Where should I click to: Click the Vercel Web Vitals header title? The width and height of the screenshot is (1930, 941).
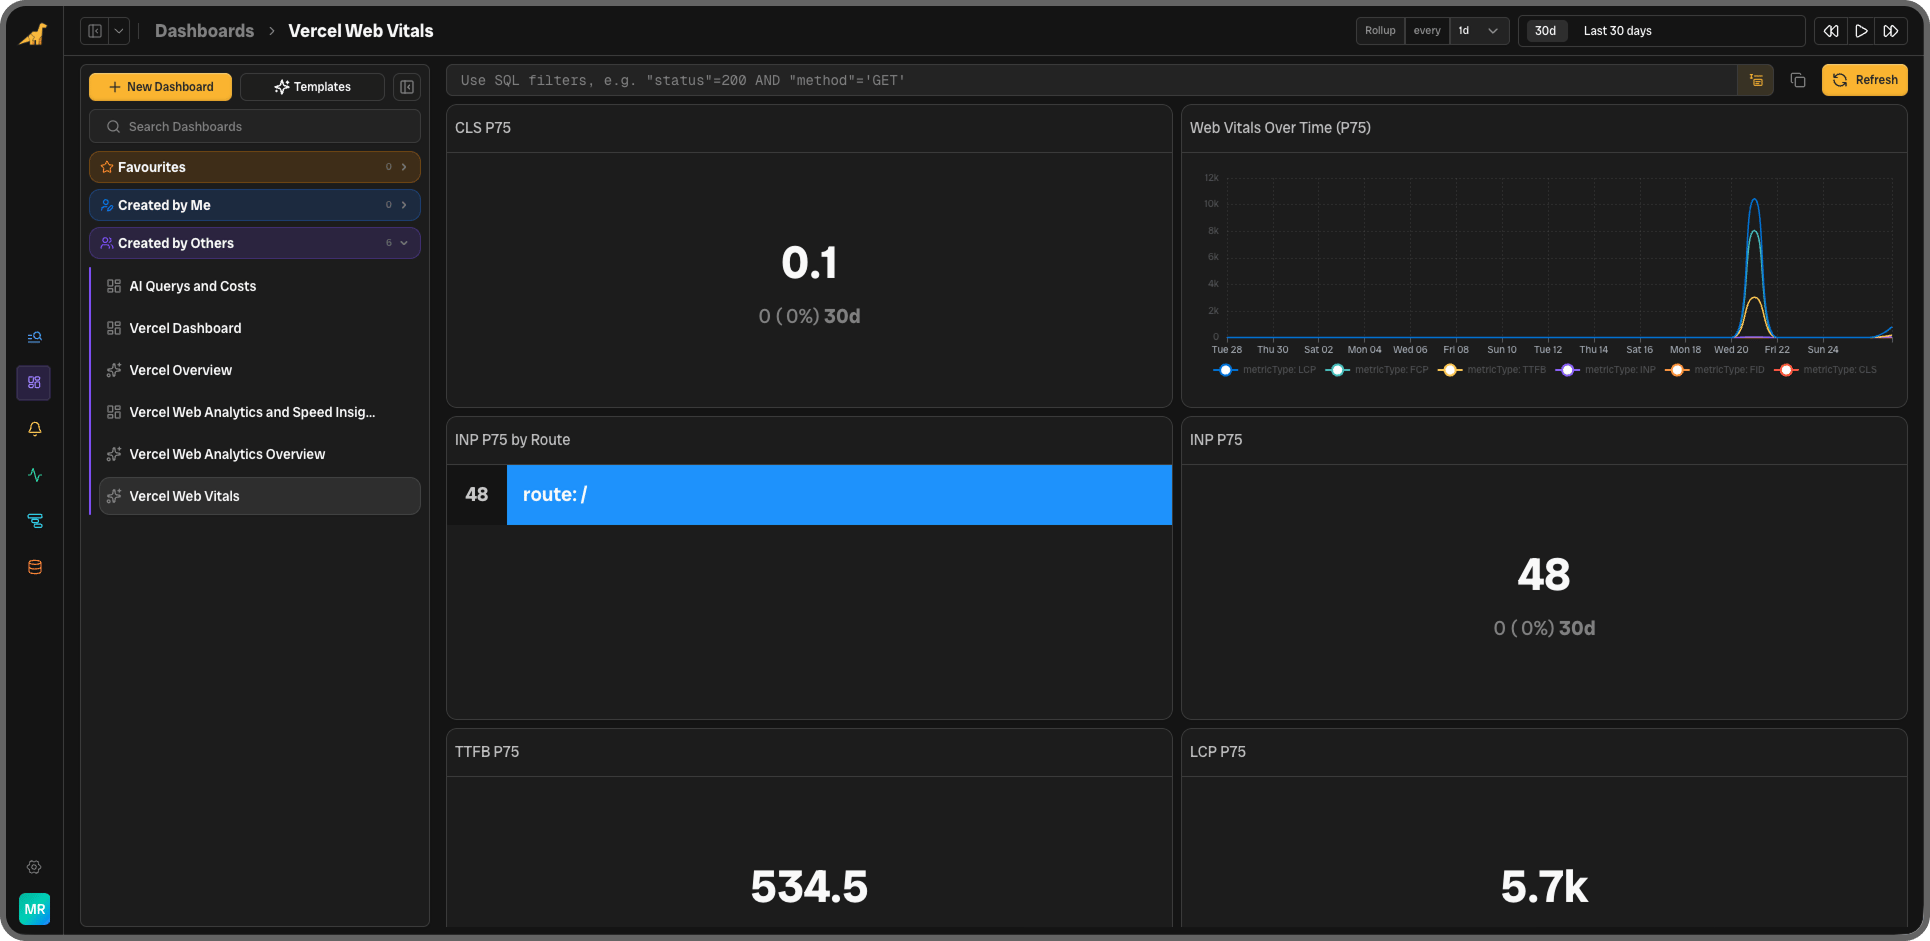[x=361, y=31]
